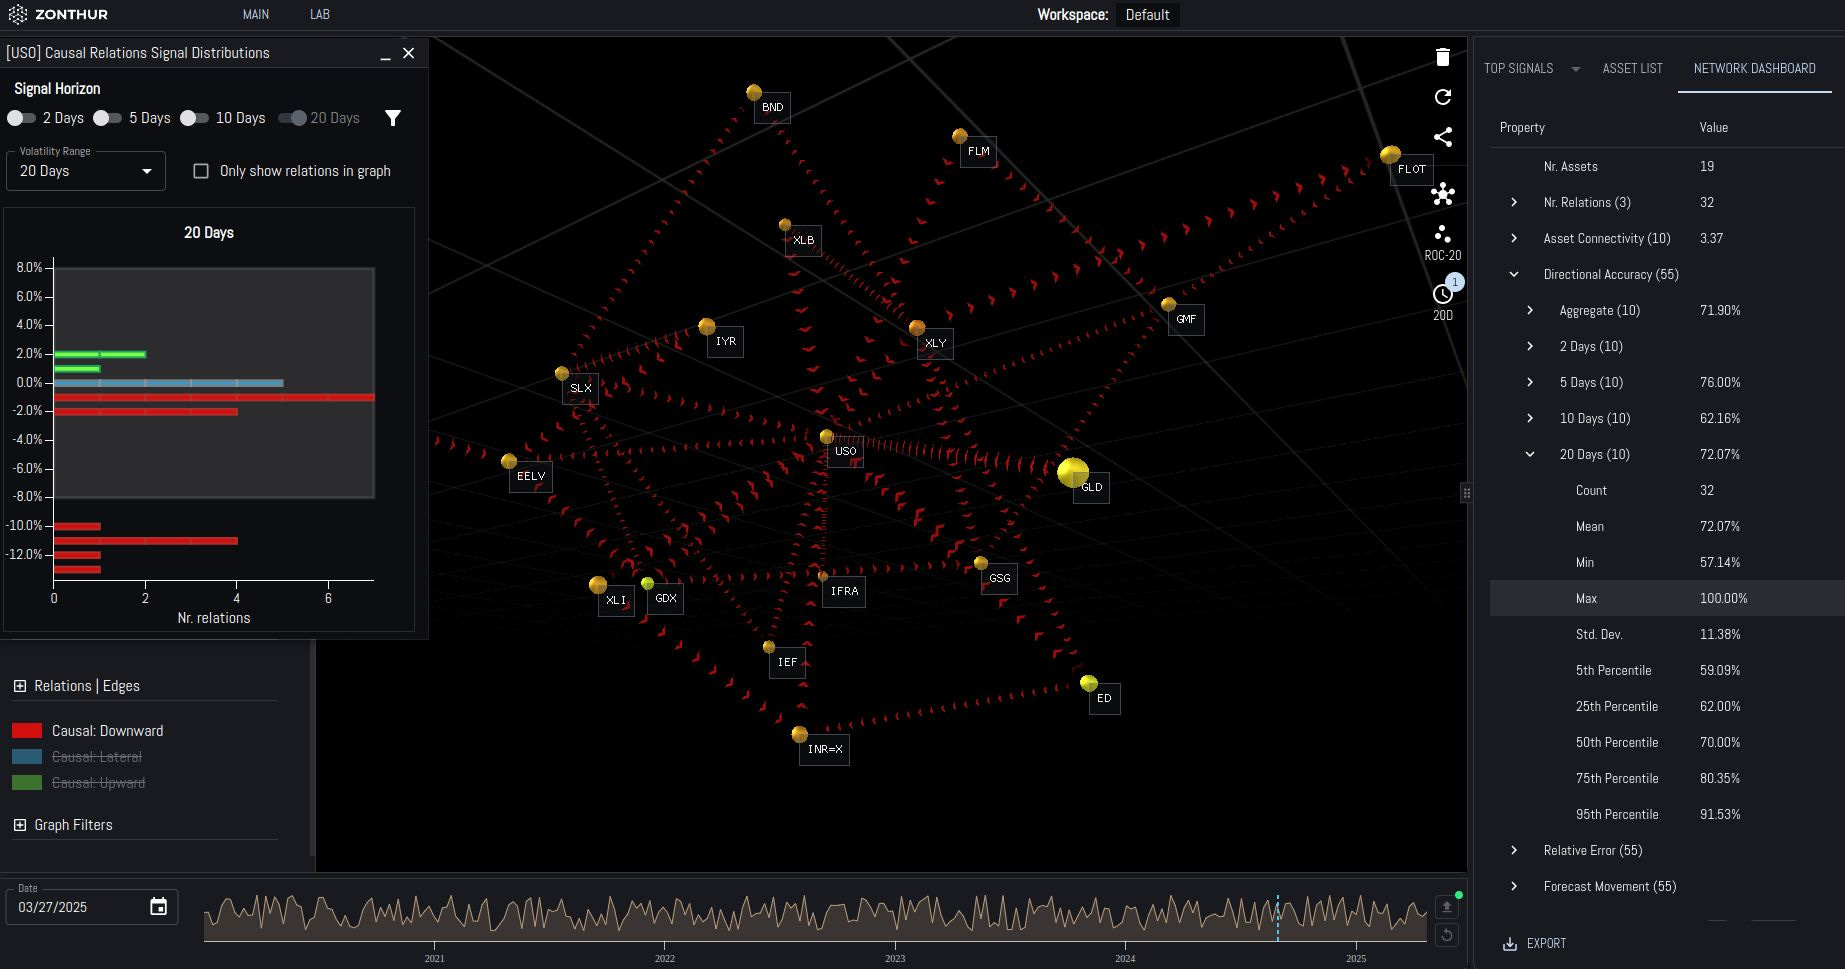The width and height of the screenshot is (1845, 969).
Task: Click the upload icon beside timeline
Action: (x=1446, y=907)
